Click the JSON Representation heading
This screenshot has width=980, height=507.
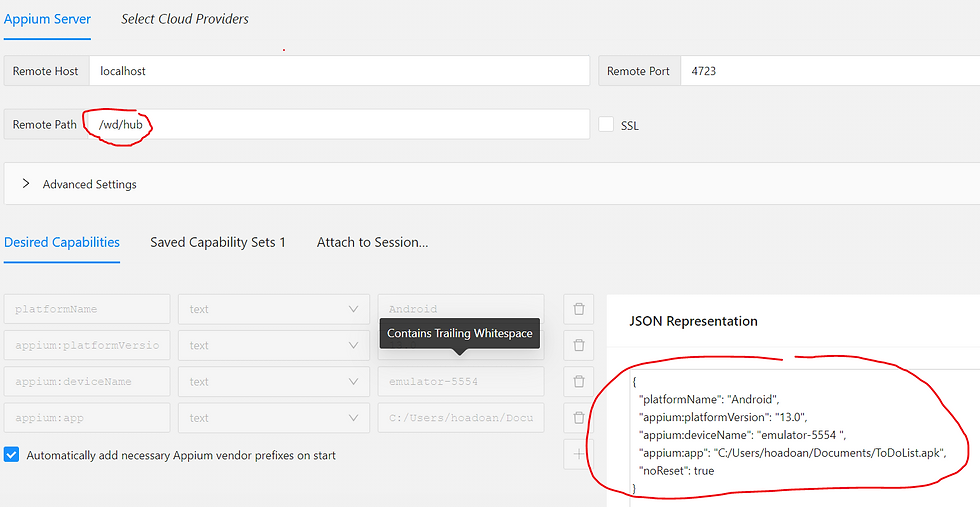pyautogui.click(x=693, y=321)
